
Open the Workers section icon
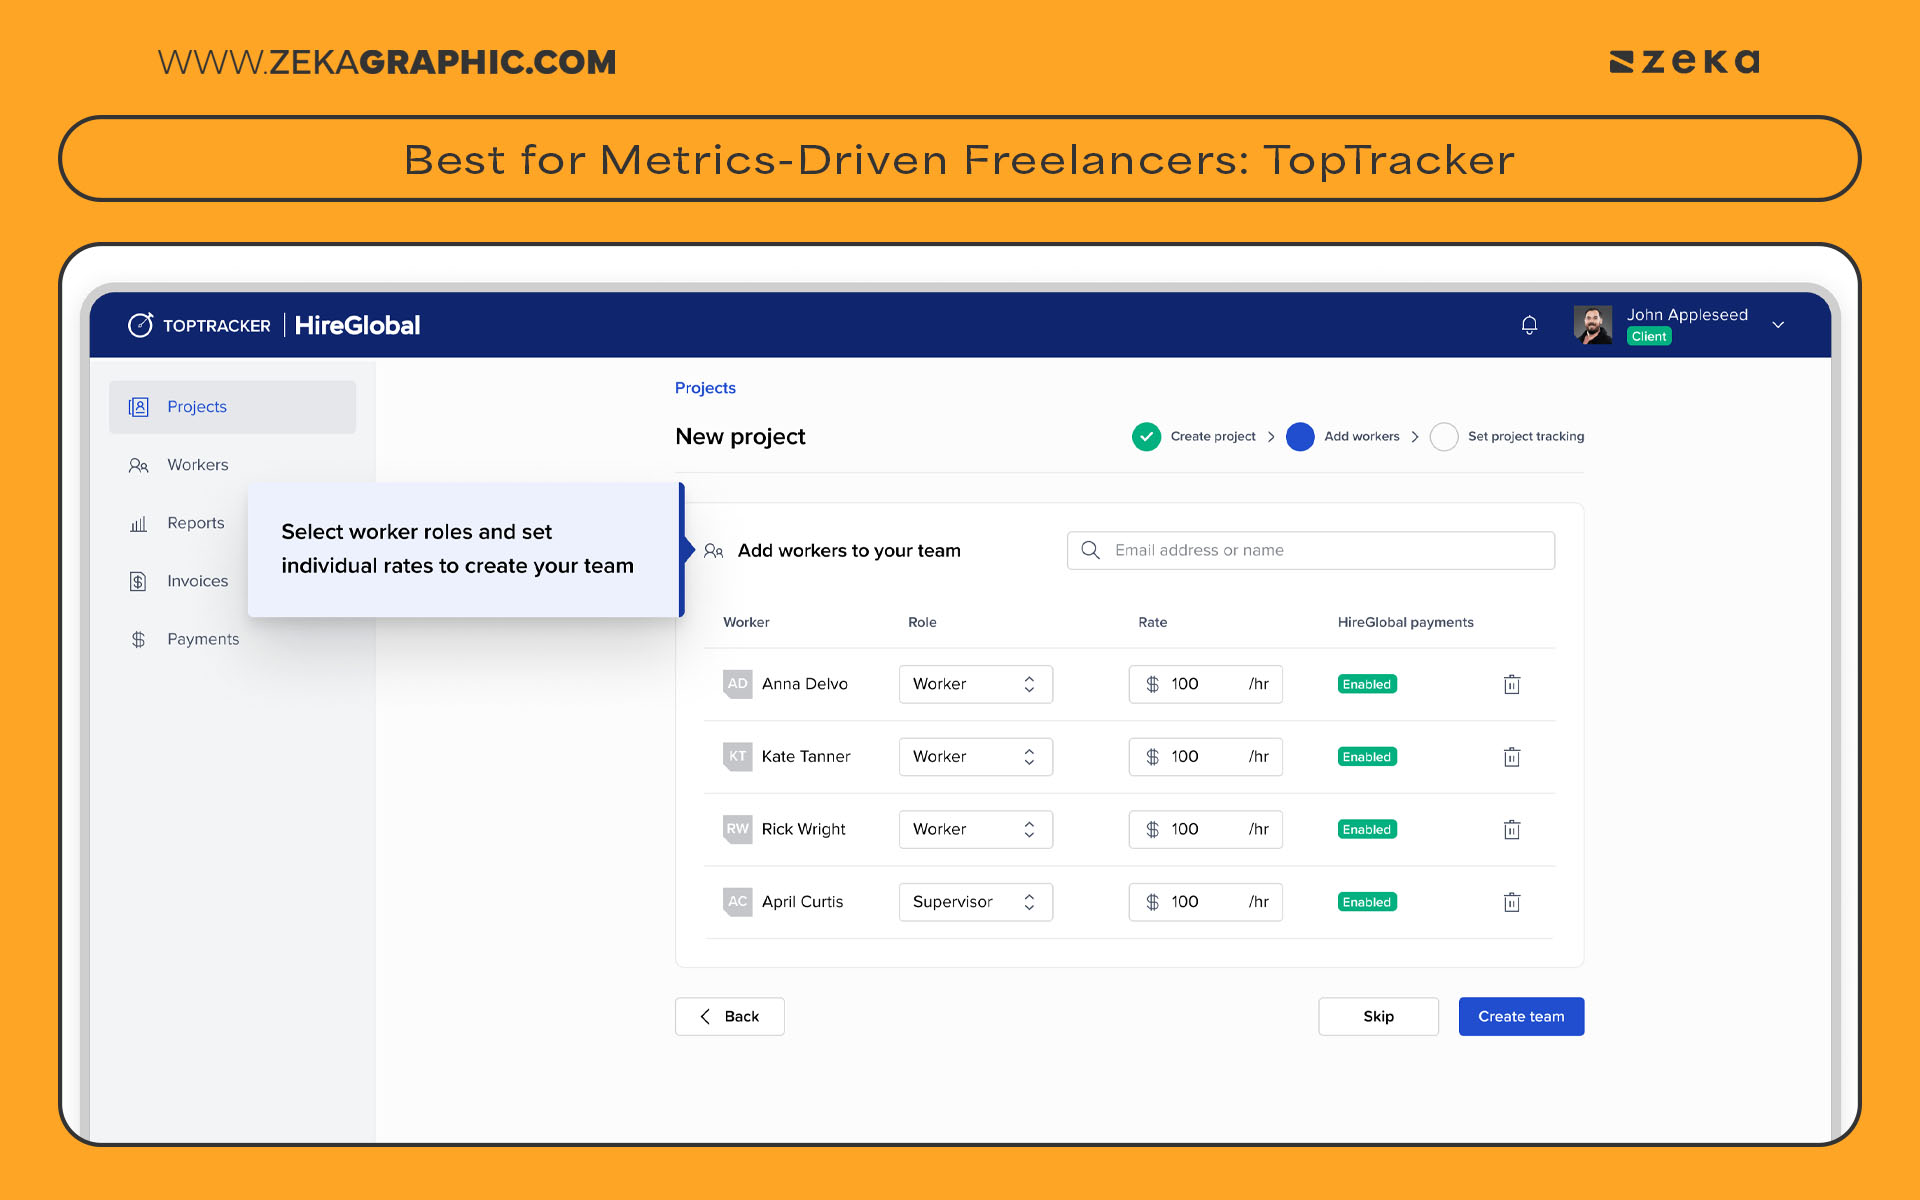point(138,465)
